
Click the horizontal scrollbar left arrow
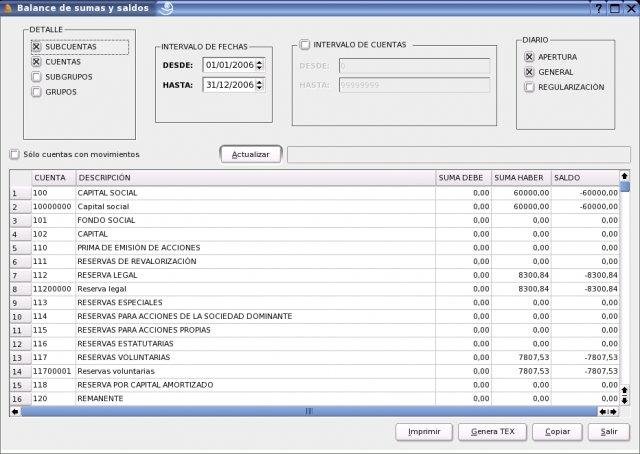pyautogui.click(x=15, y=412)
